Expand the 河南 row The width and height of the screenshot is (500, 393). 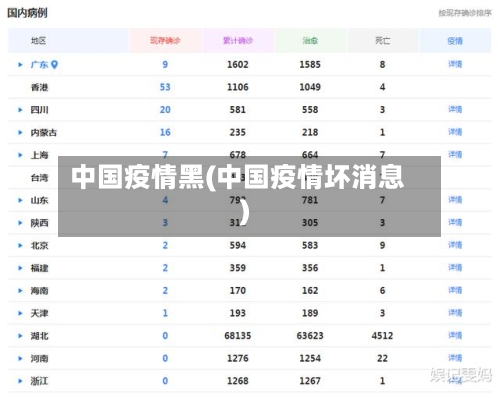point(20,358)
